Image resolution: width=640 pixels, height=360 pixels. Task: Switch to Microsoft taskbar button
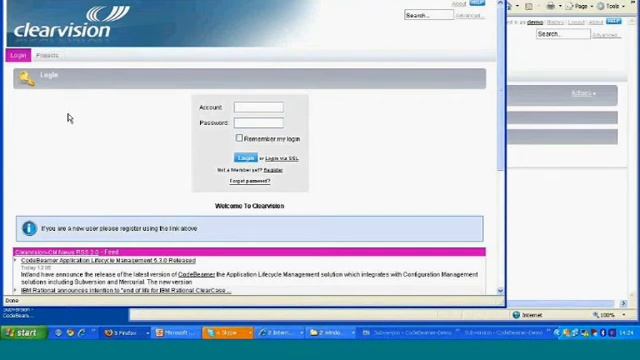[177, 333]
